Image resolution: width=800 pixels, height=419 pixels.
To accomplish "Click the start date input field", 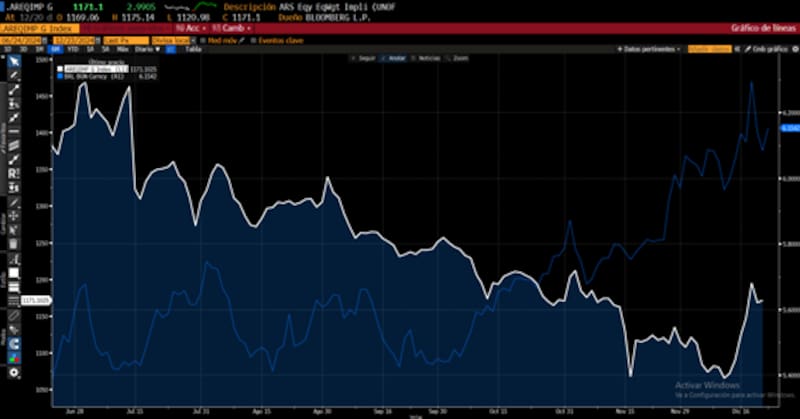I will 20,39.
